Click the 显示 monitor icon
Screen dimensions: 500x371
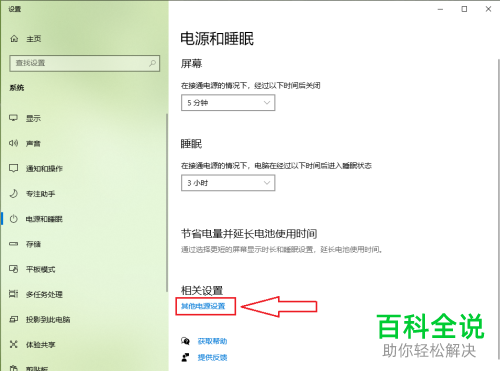[13, 118]
